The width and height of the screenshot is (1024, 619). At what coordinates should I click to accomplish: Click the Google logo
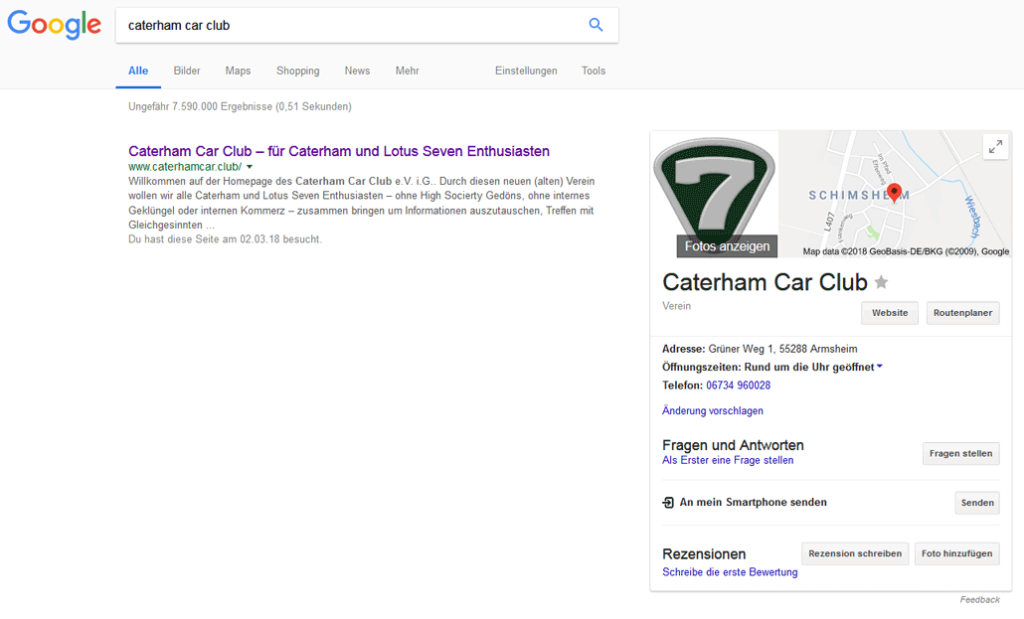pos(54,25)
